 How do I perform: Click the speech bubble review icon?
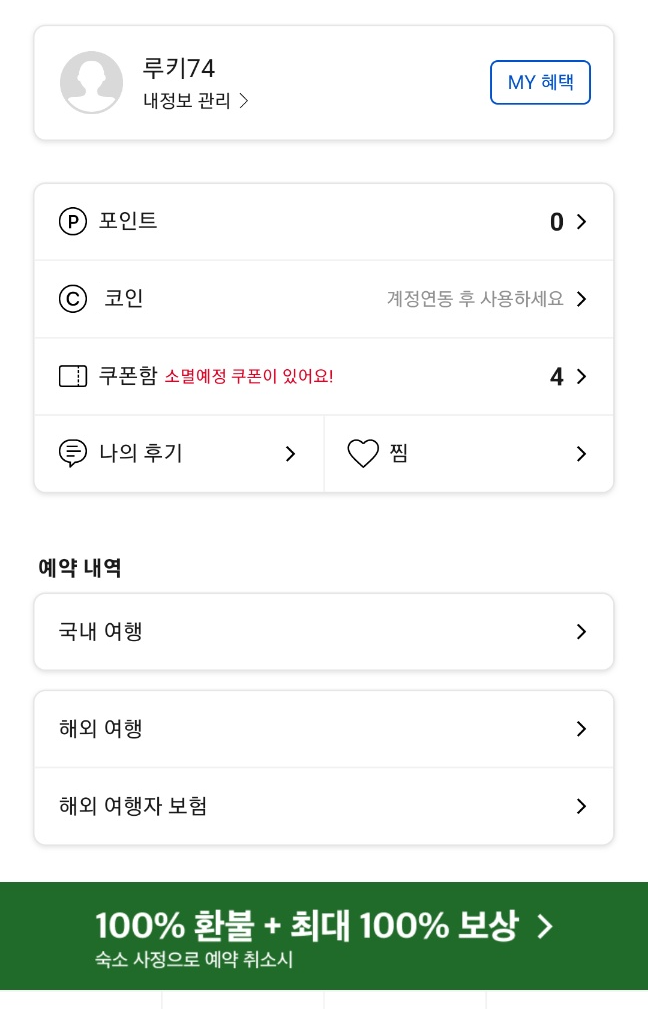pos(73,454)
